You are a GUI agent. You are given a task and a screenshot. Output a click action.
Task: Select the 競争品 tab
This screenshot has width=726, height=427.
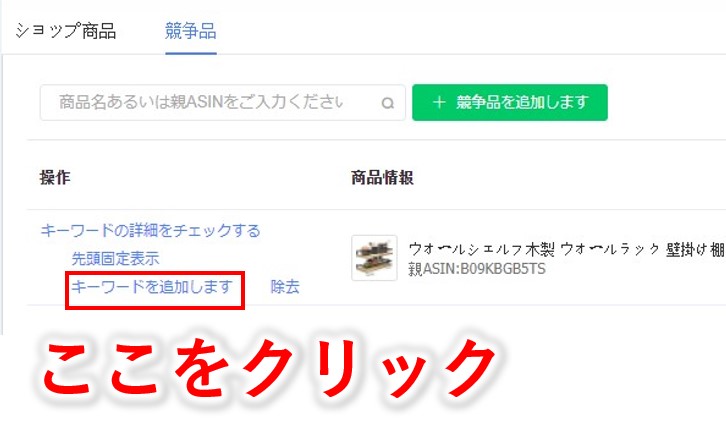[191, 31]
